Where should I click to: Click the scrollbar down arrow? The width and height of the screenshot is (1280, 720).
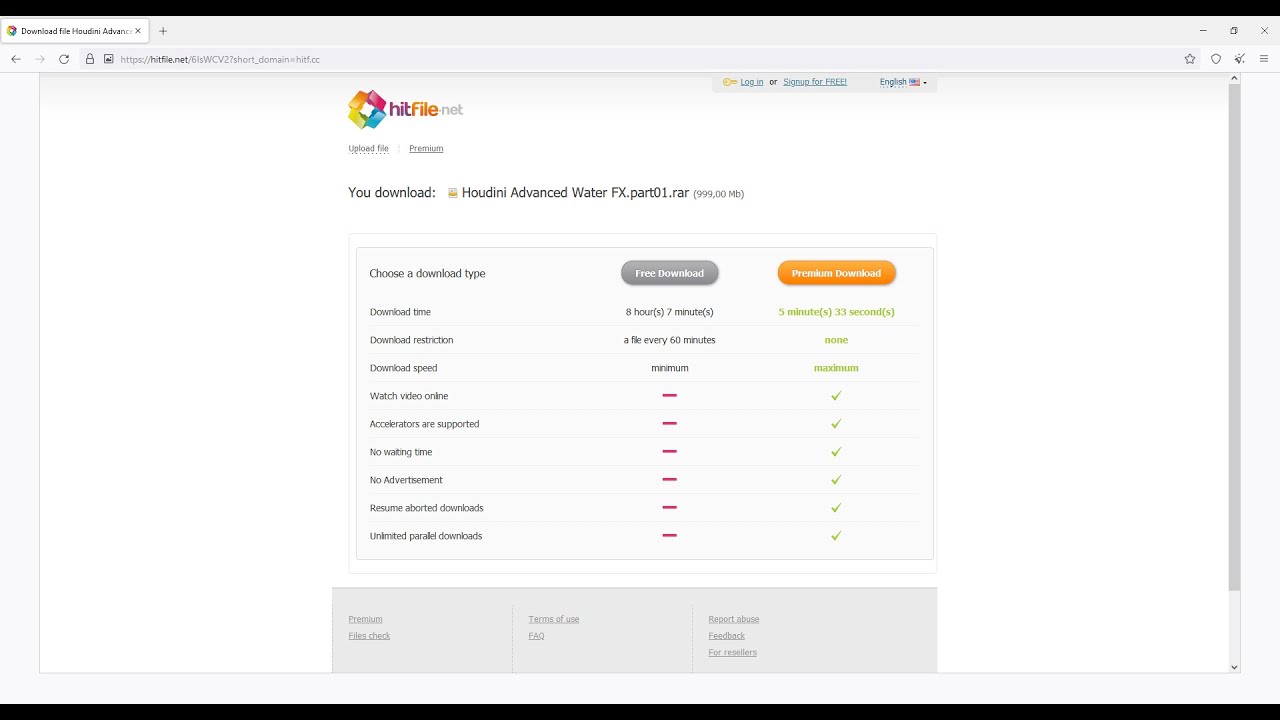[1234, 667]
